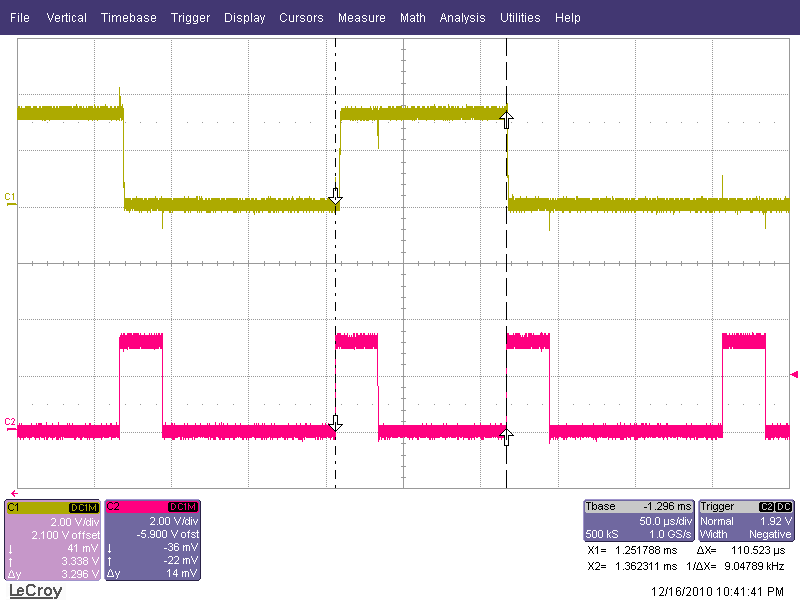Viewport: 800px width, 600px height.
Task: Click the C1 2.100 V offset value
Action: (x=65, y=535)
